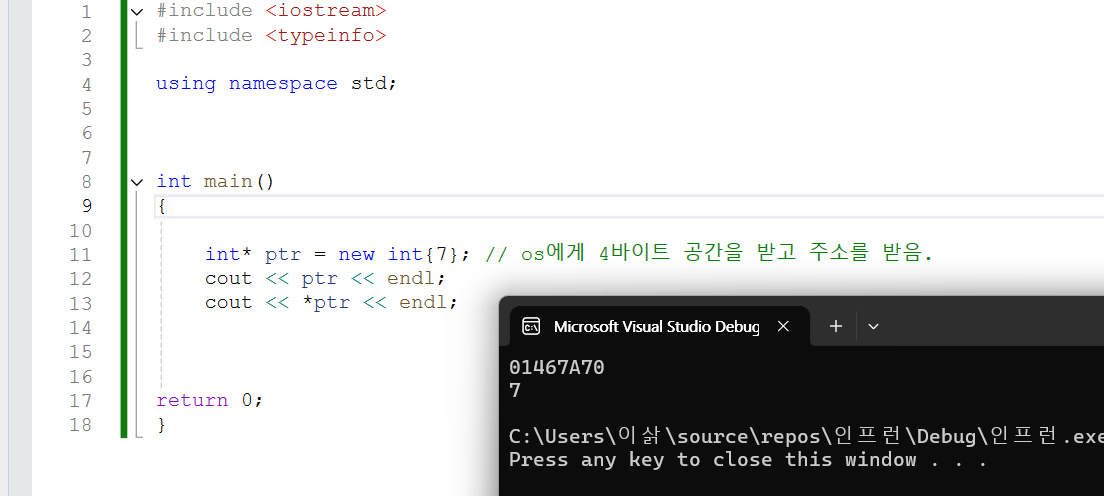Click the closing brace on line 18
1104x496 pixels.
pyautogui.click(x=162, y=425)
